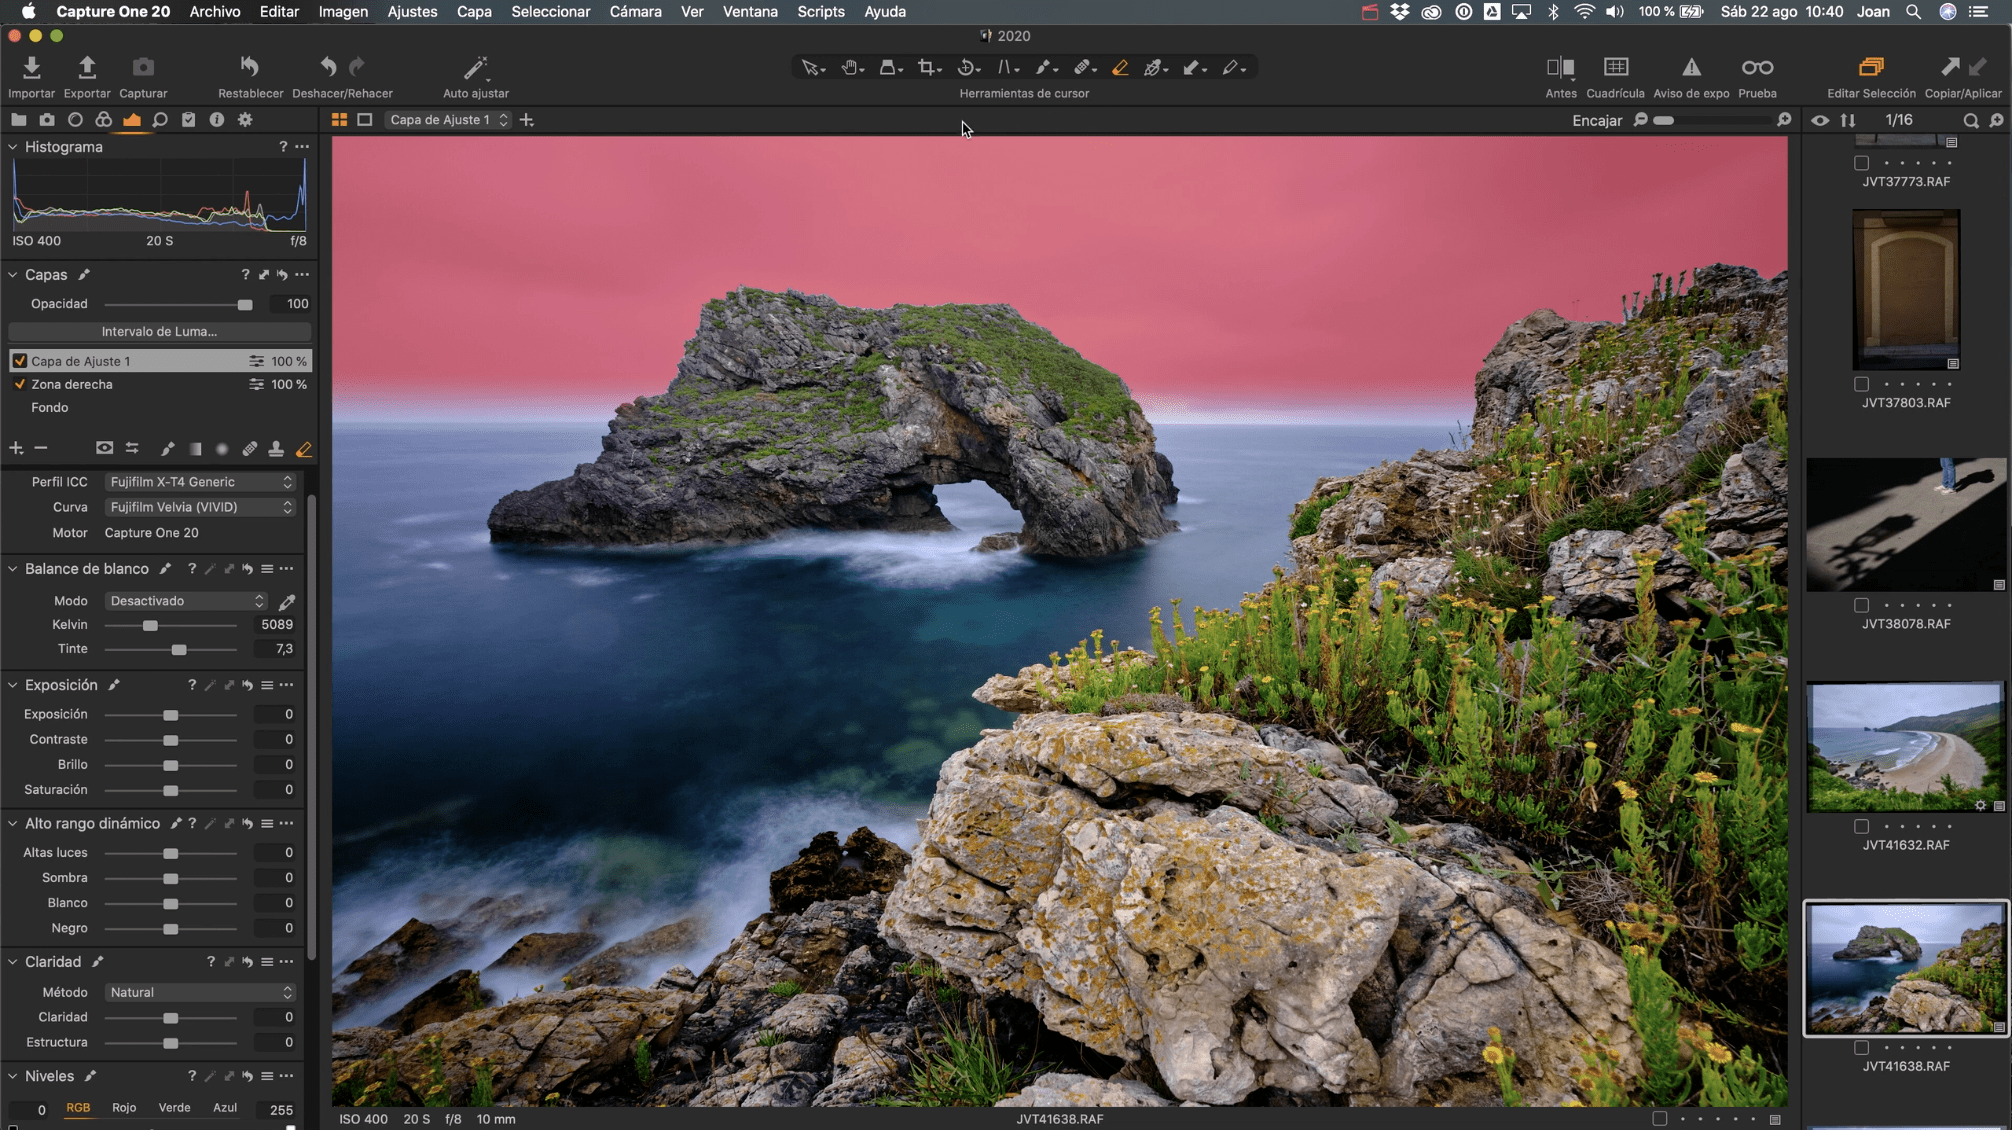Select the erase mask tool in Capas
Viewport: 2012px width, 1130px height.
(x=304, y=449)
